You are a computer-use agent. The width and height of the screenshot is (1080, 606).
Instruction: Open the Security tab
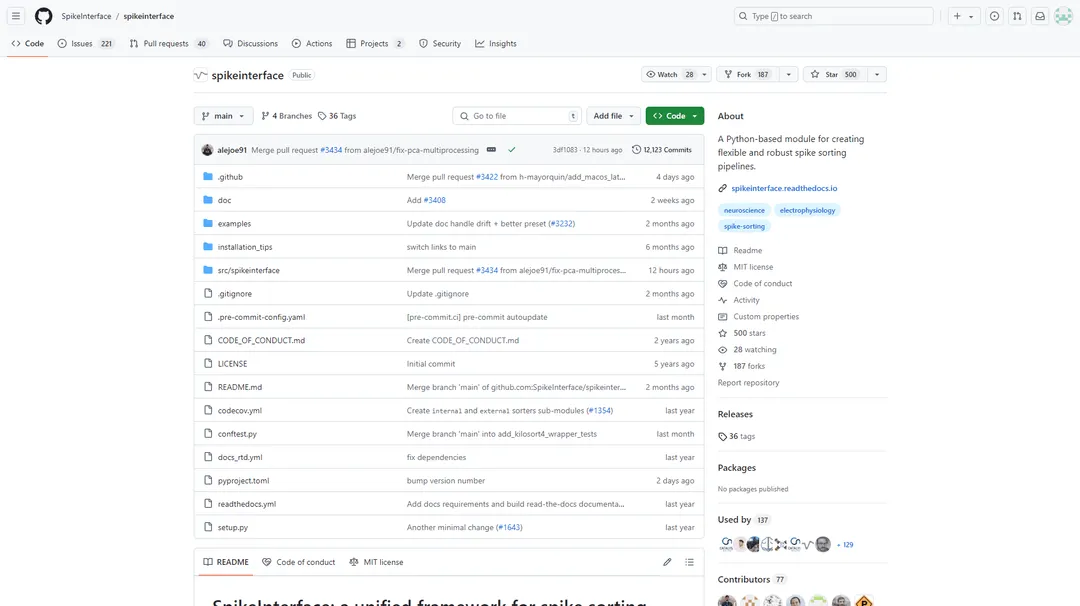[439, 43]
